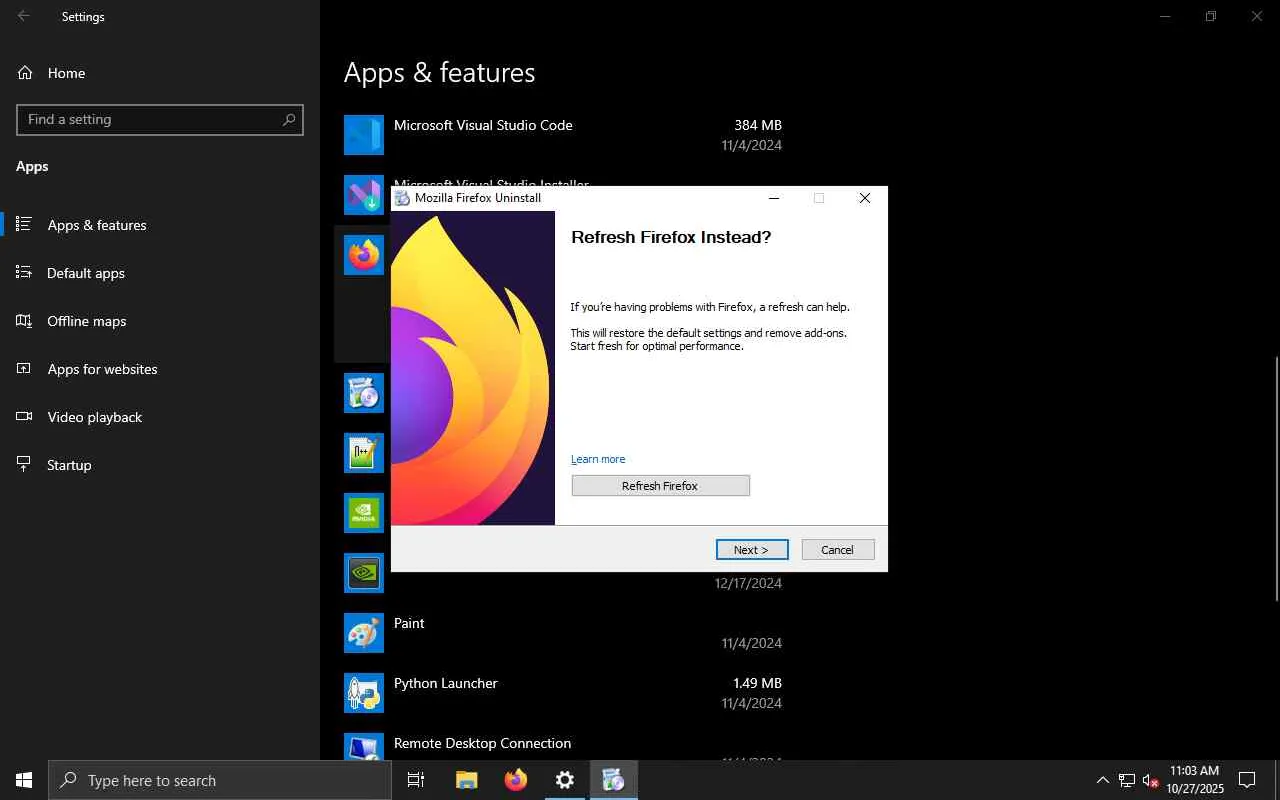1280x800 pixels.
Task: Click the taskbar search box
Action: pyautogui.click(x=220, y=780)
